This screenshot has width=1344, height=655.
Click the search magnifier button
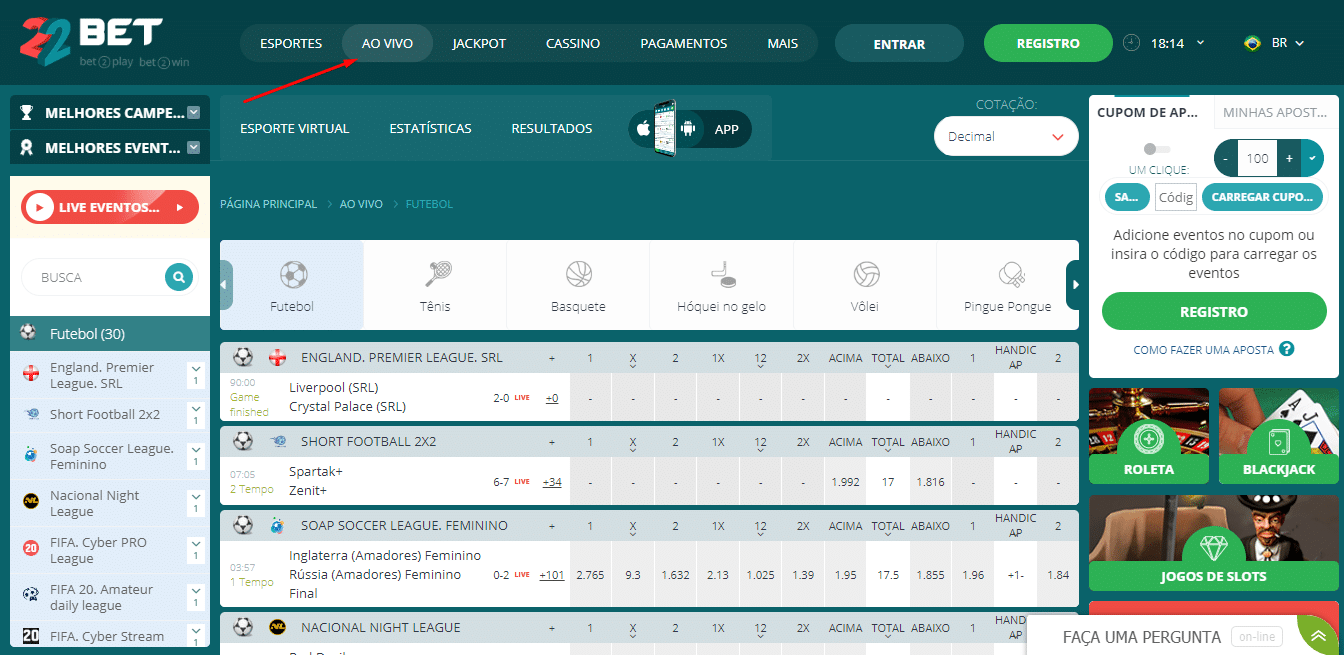[x=179, y=277]
